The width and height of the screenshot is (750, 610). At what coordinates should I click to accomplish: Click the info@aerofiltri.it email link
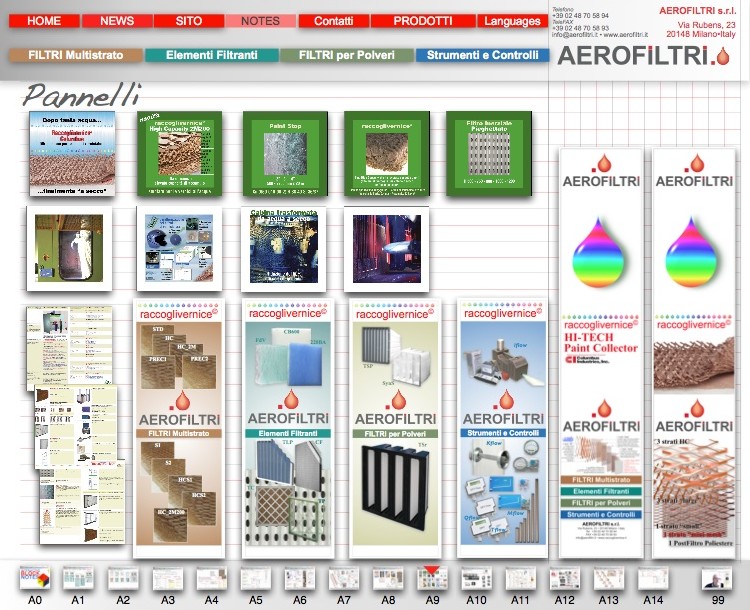tap(574, 34)
